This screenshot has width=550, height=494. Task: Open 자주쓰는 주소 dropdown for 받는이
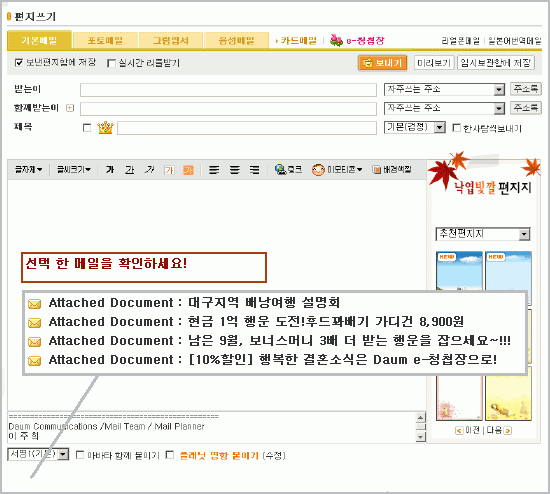pos(444,90)
